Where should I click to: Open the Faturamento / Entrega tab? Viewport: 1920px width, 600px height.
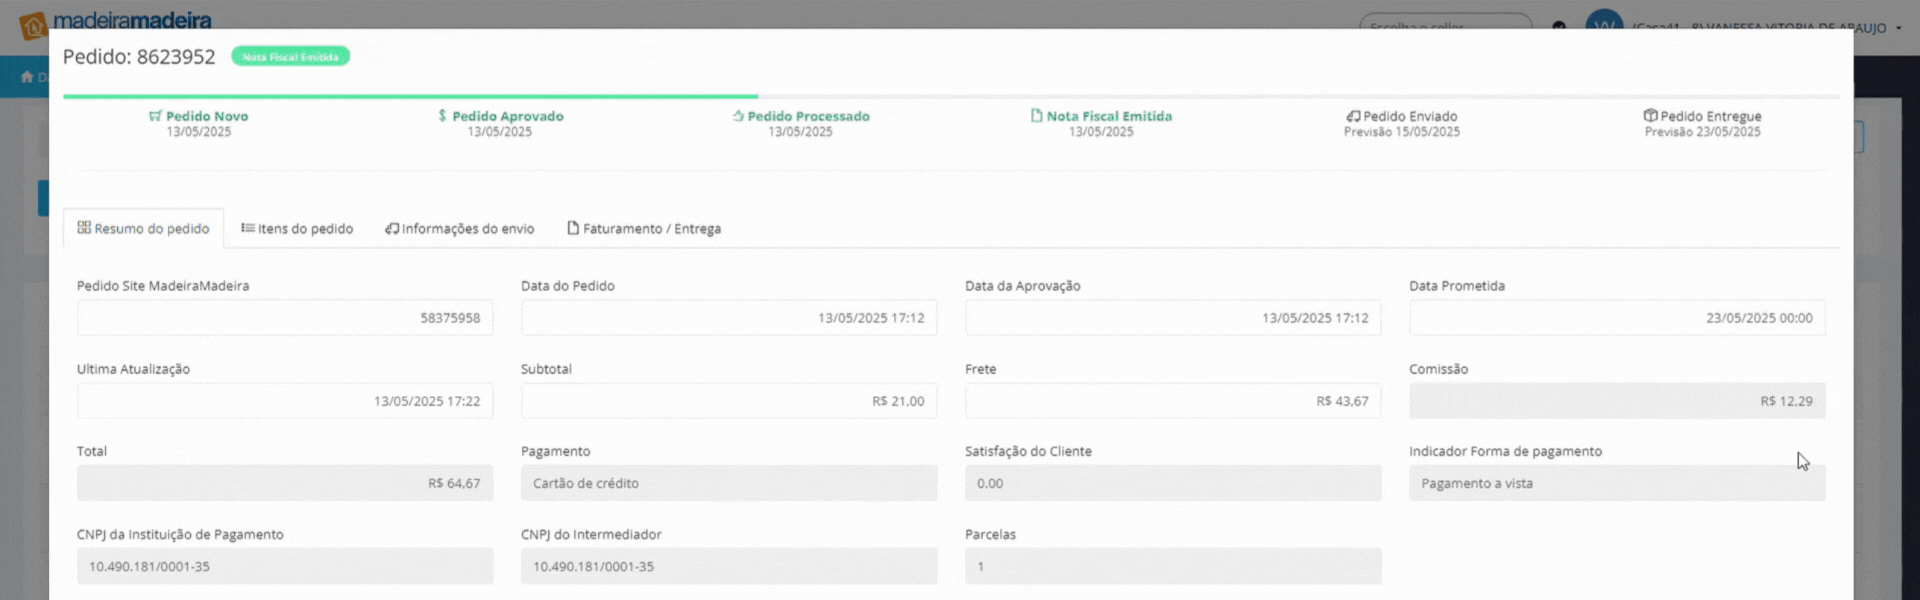coord(644,229)
